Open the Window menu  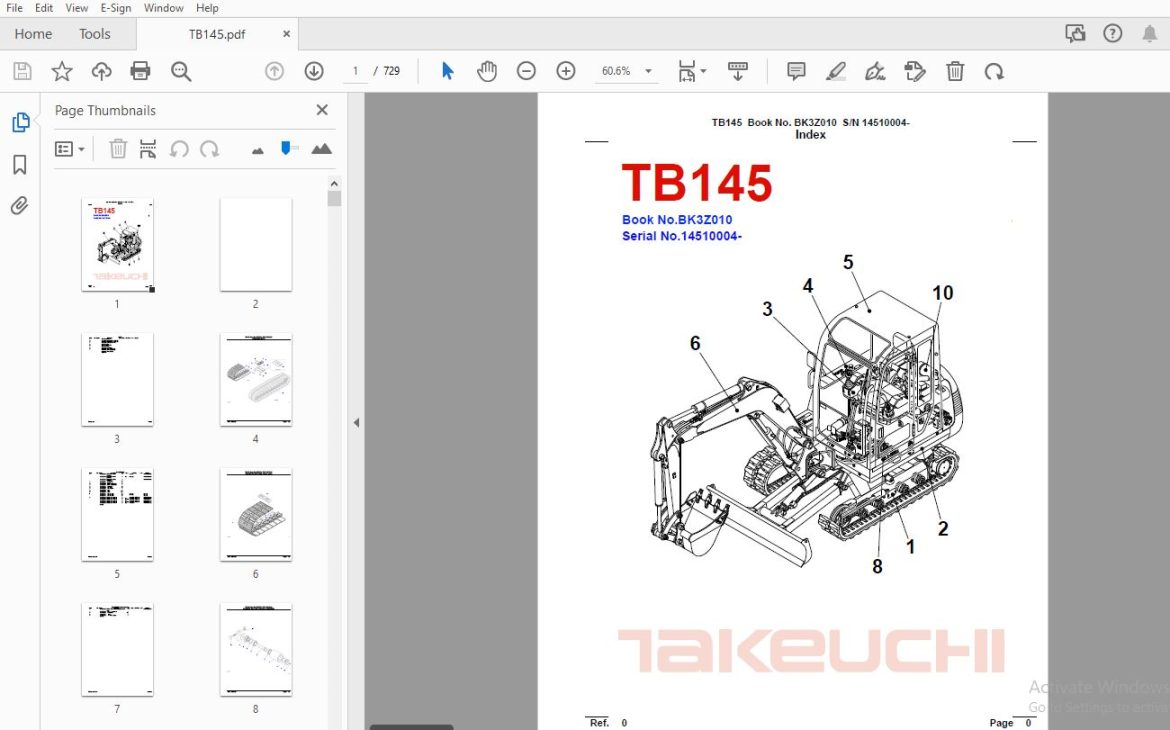click(163, 8)
